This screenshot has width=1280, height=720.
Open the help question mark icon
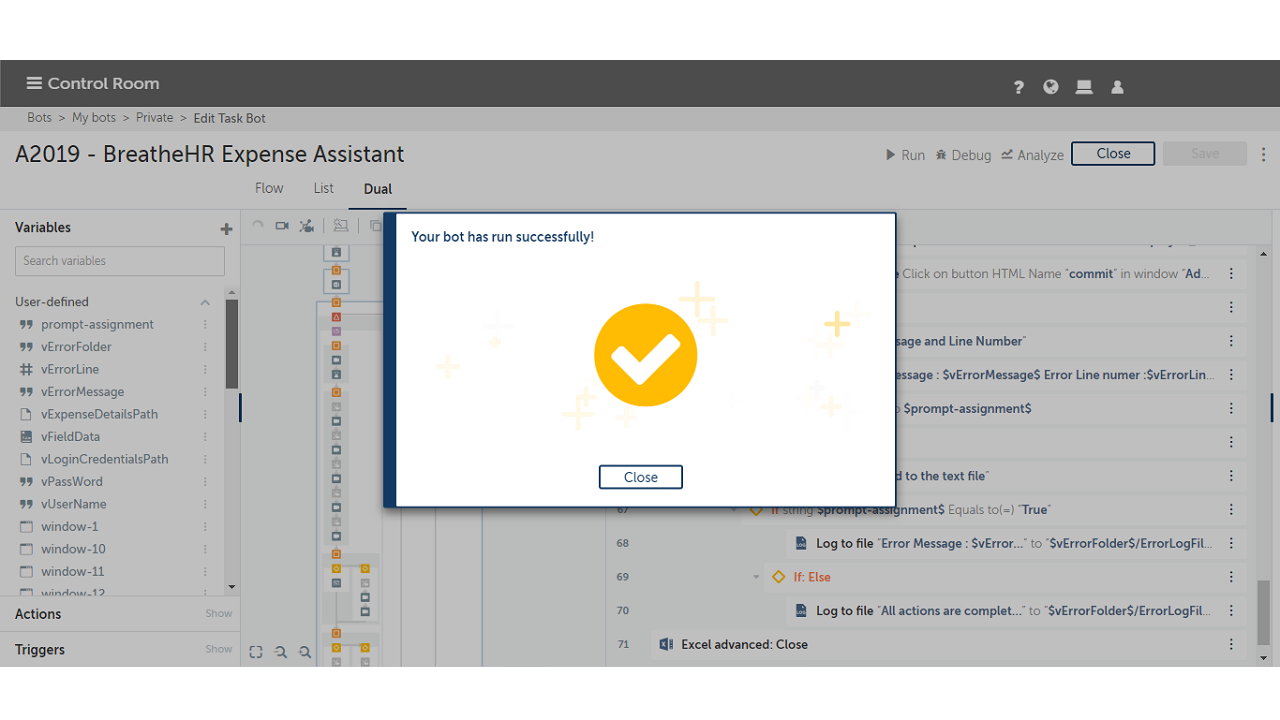click(x=1018, y=87)
